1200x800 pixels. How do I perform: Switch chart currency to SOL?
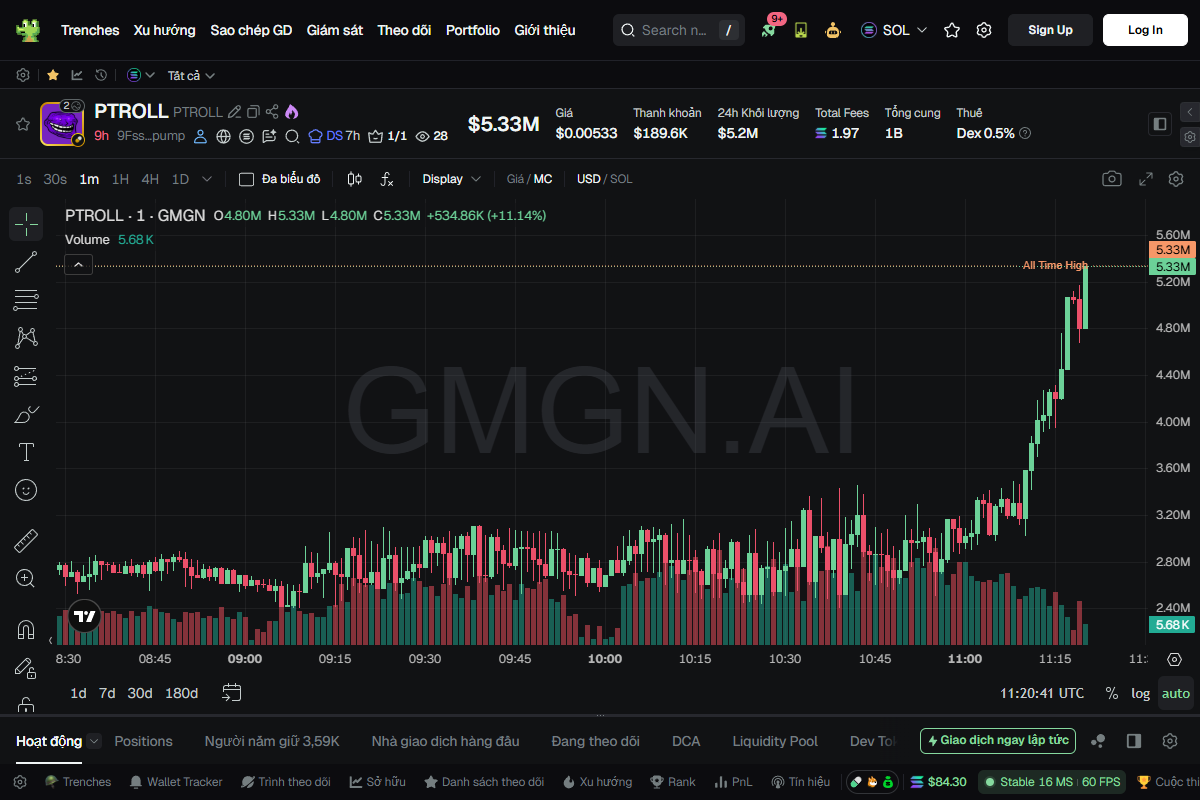(x=621, y=179)
